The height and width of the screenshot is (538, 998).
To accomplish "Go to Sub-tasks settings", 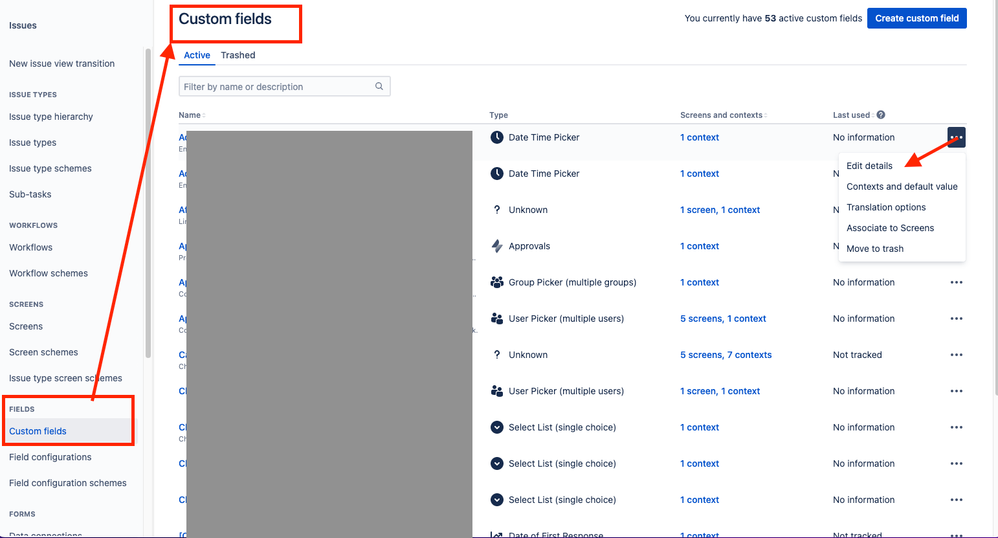I will (30, 195).
